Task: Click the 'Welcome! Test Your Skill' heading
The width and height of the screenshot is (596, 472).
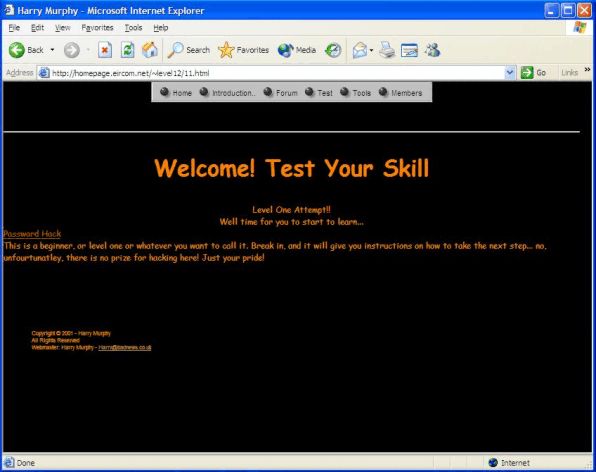Action: (x=292, y=168)
